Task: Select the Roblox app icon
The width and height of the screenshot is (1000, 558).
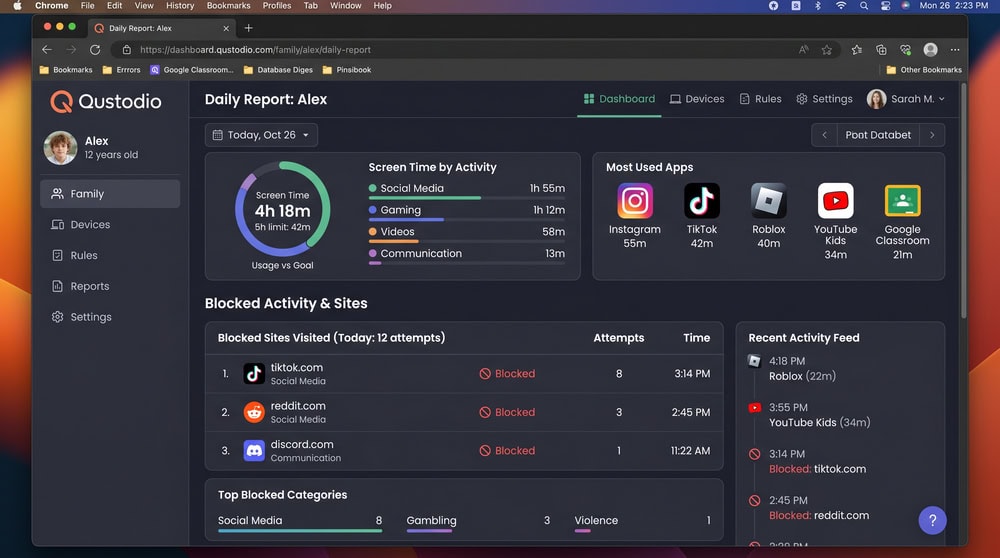Action: pyautogui.click(x=768, y=201)
